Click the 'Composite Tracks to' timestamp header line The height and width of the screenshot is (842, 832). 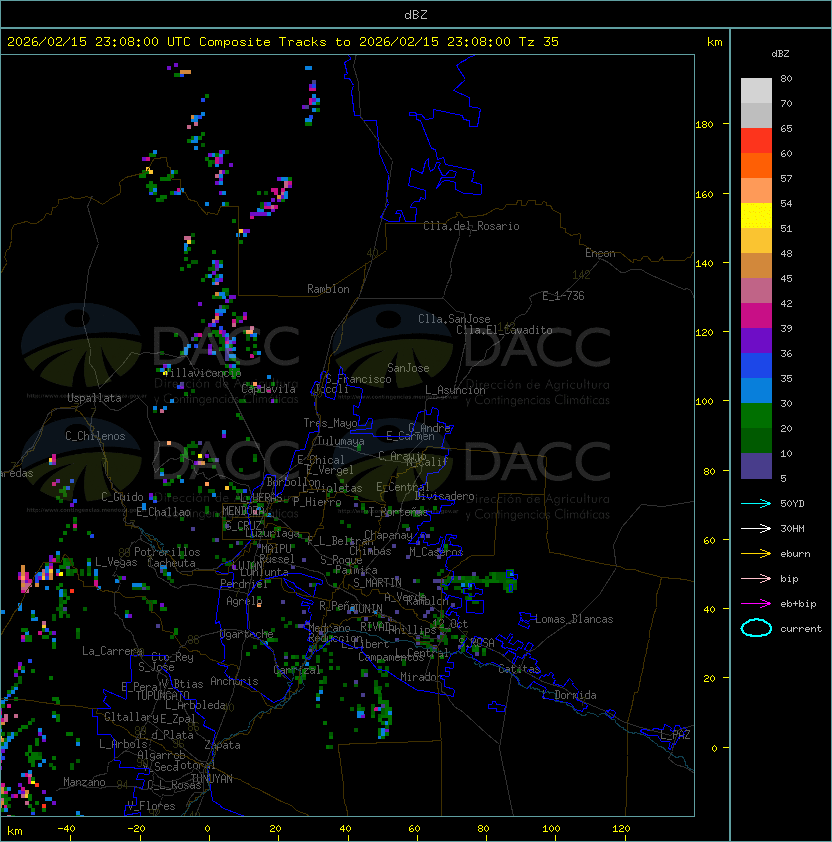(283, 42)
